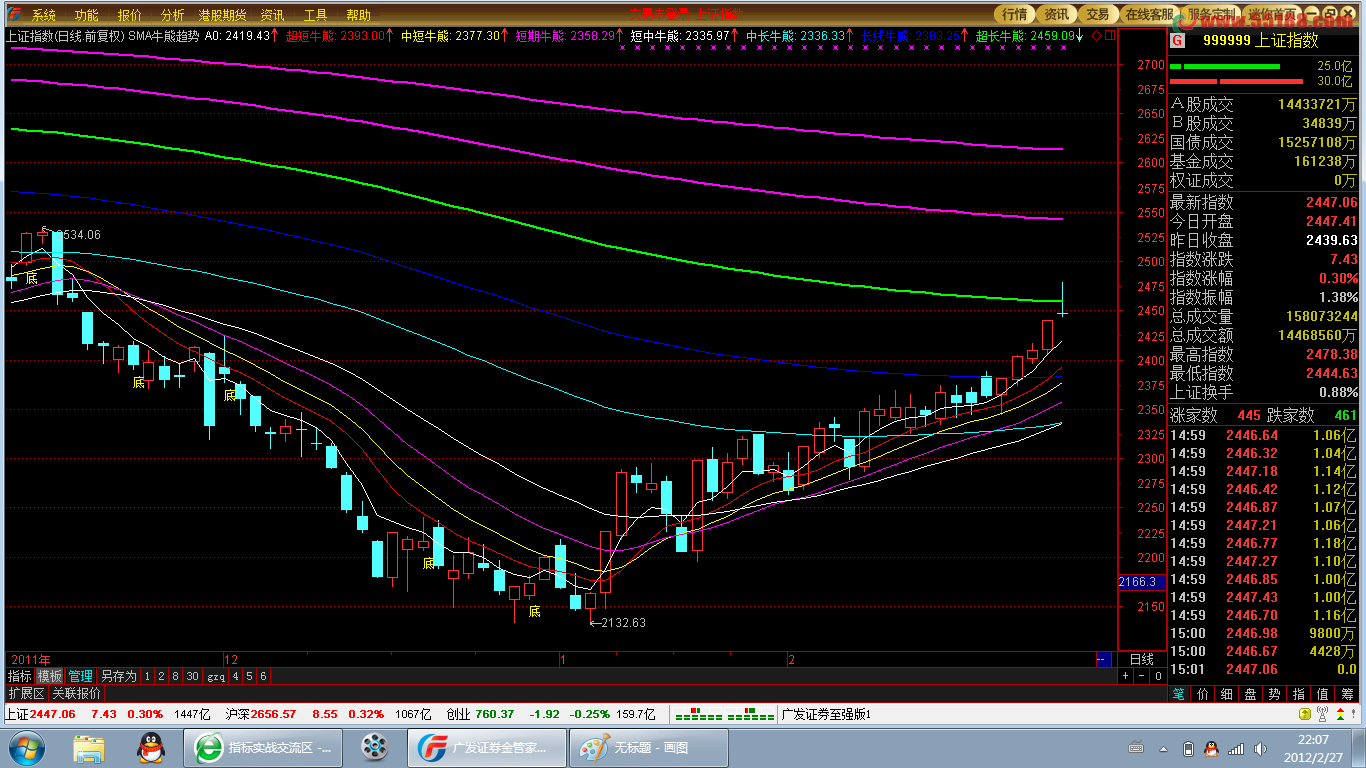Open the 分析 menu
Screen dimensions: 1366x768
pos(173,15)
